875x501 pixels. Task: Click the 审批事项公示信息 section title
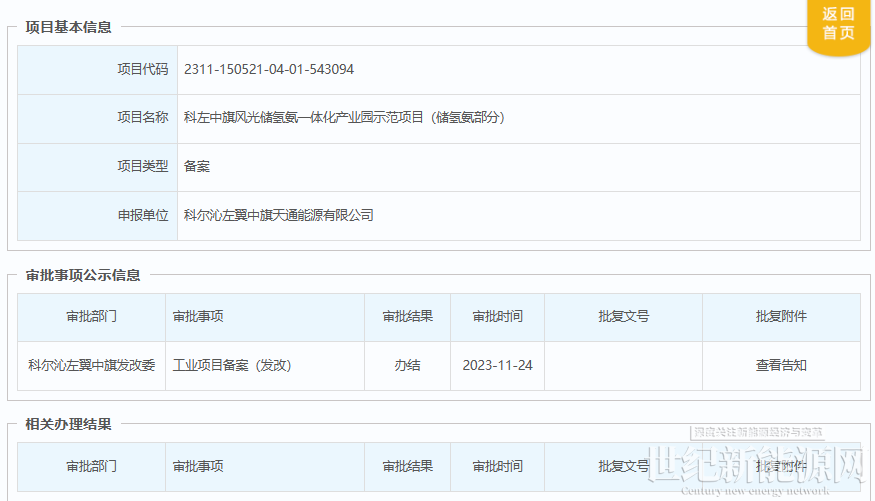(83, 276)
